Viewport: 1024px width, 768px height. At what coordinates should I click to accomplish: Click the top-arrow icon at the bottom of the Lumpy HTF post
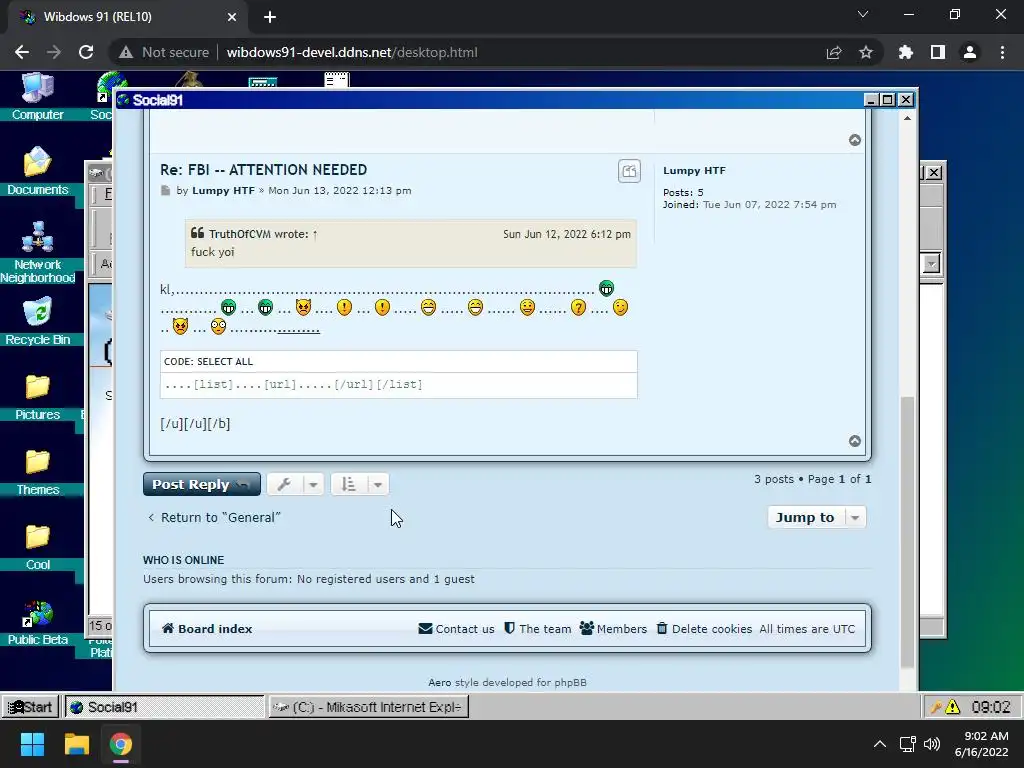click(854, 441)
